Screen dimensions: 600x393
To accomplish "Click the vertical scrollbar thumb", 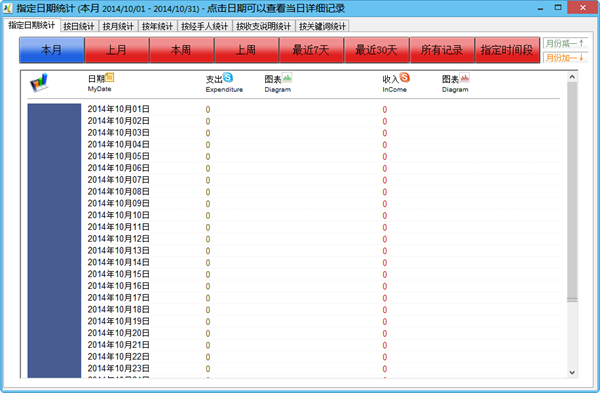I will pos(572,191).
